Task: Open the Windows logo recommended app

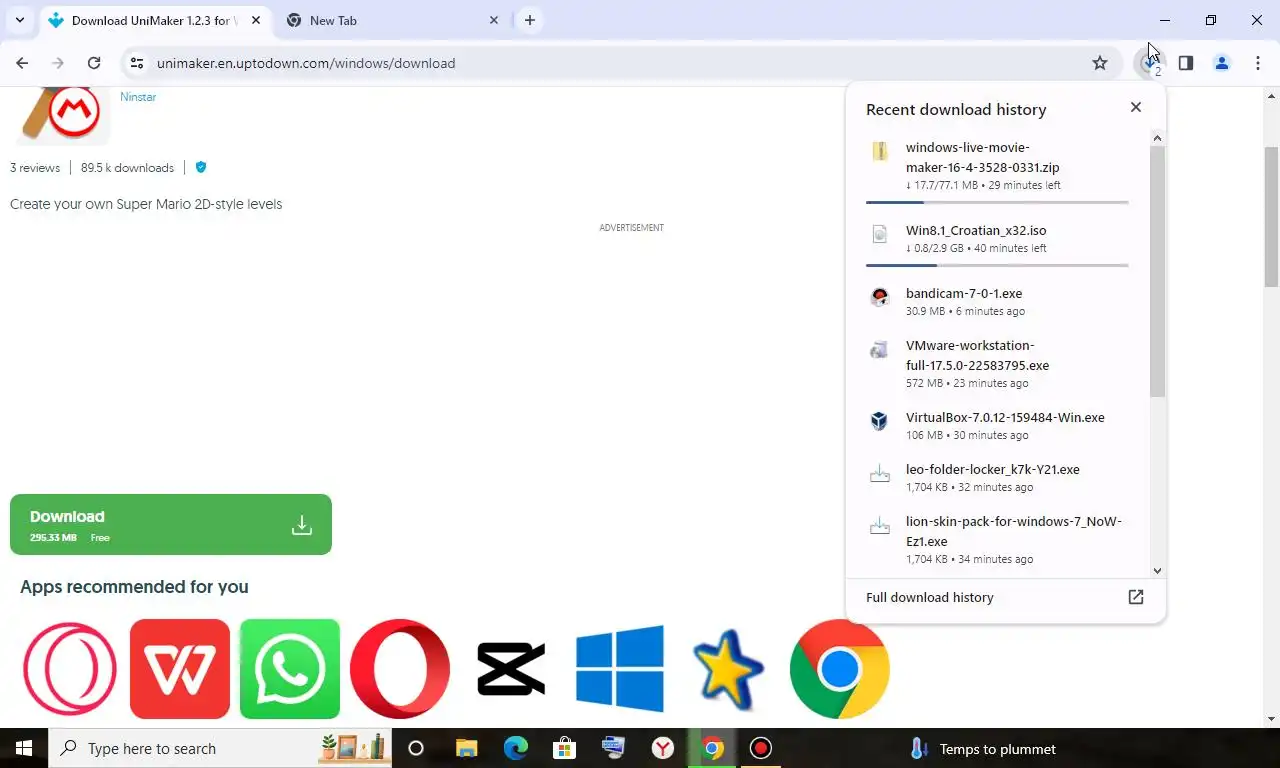Action: click(x=620, y=669)
